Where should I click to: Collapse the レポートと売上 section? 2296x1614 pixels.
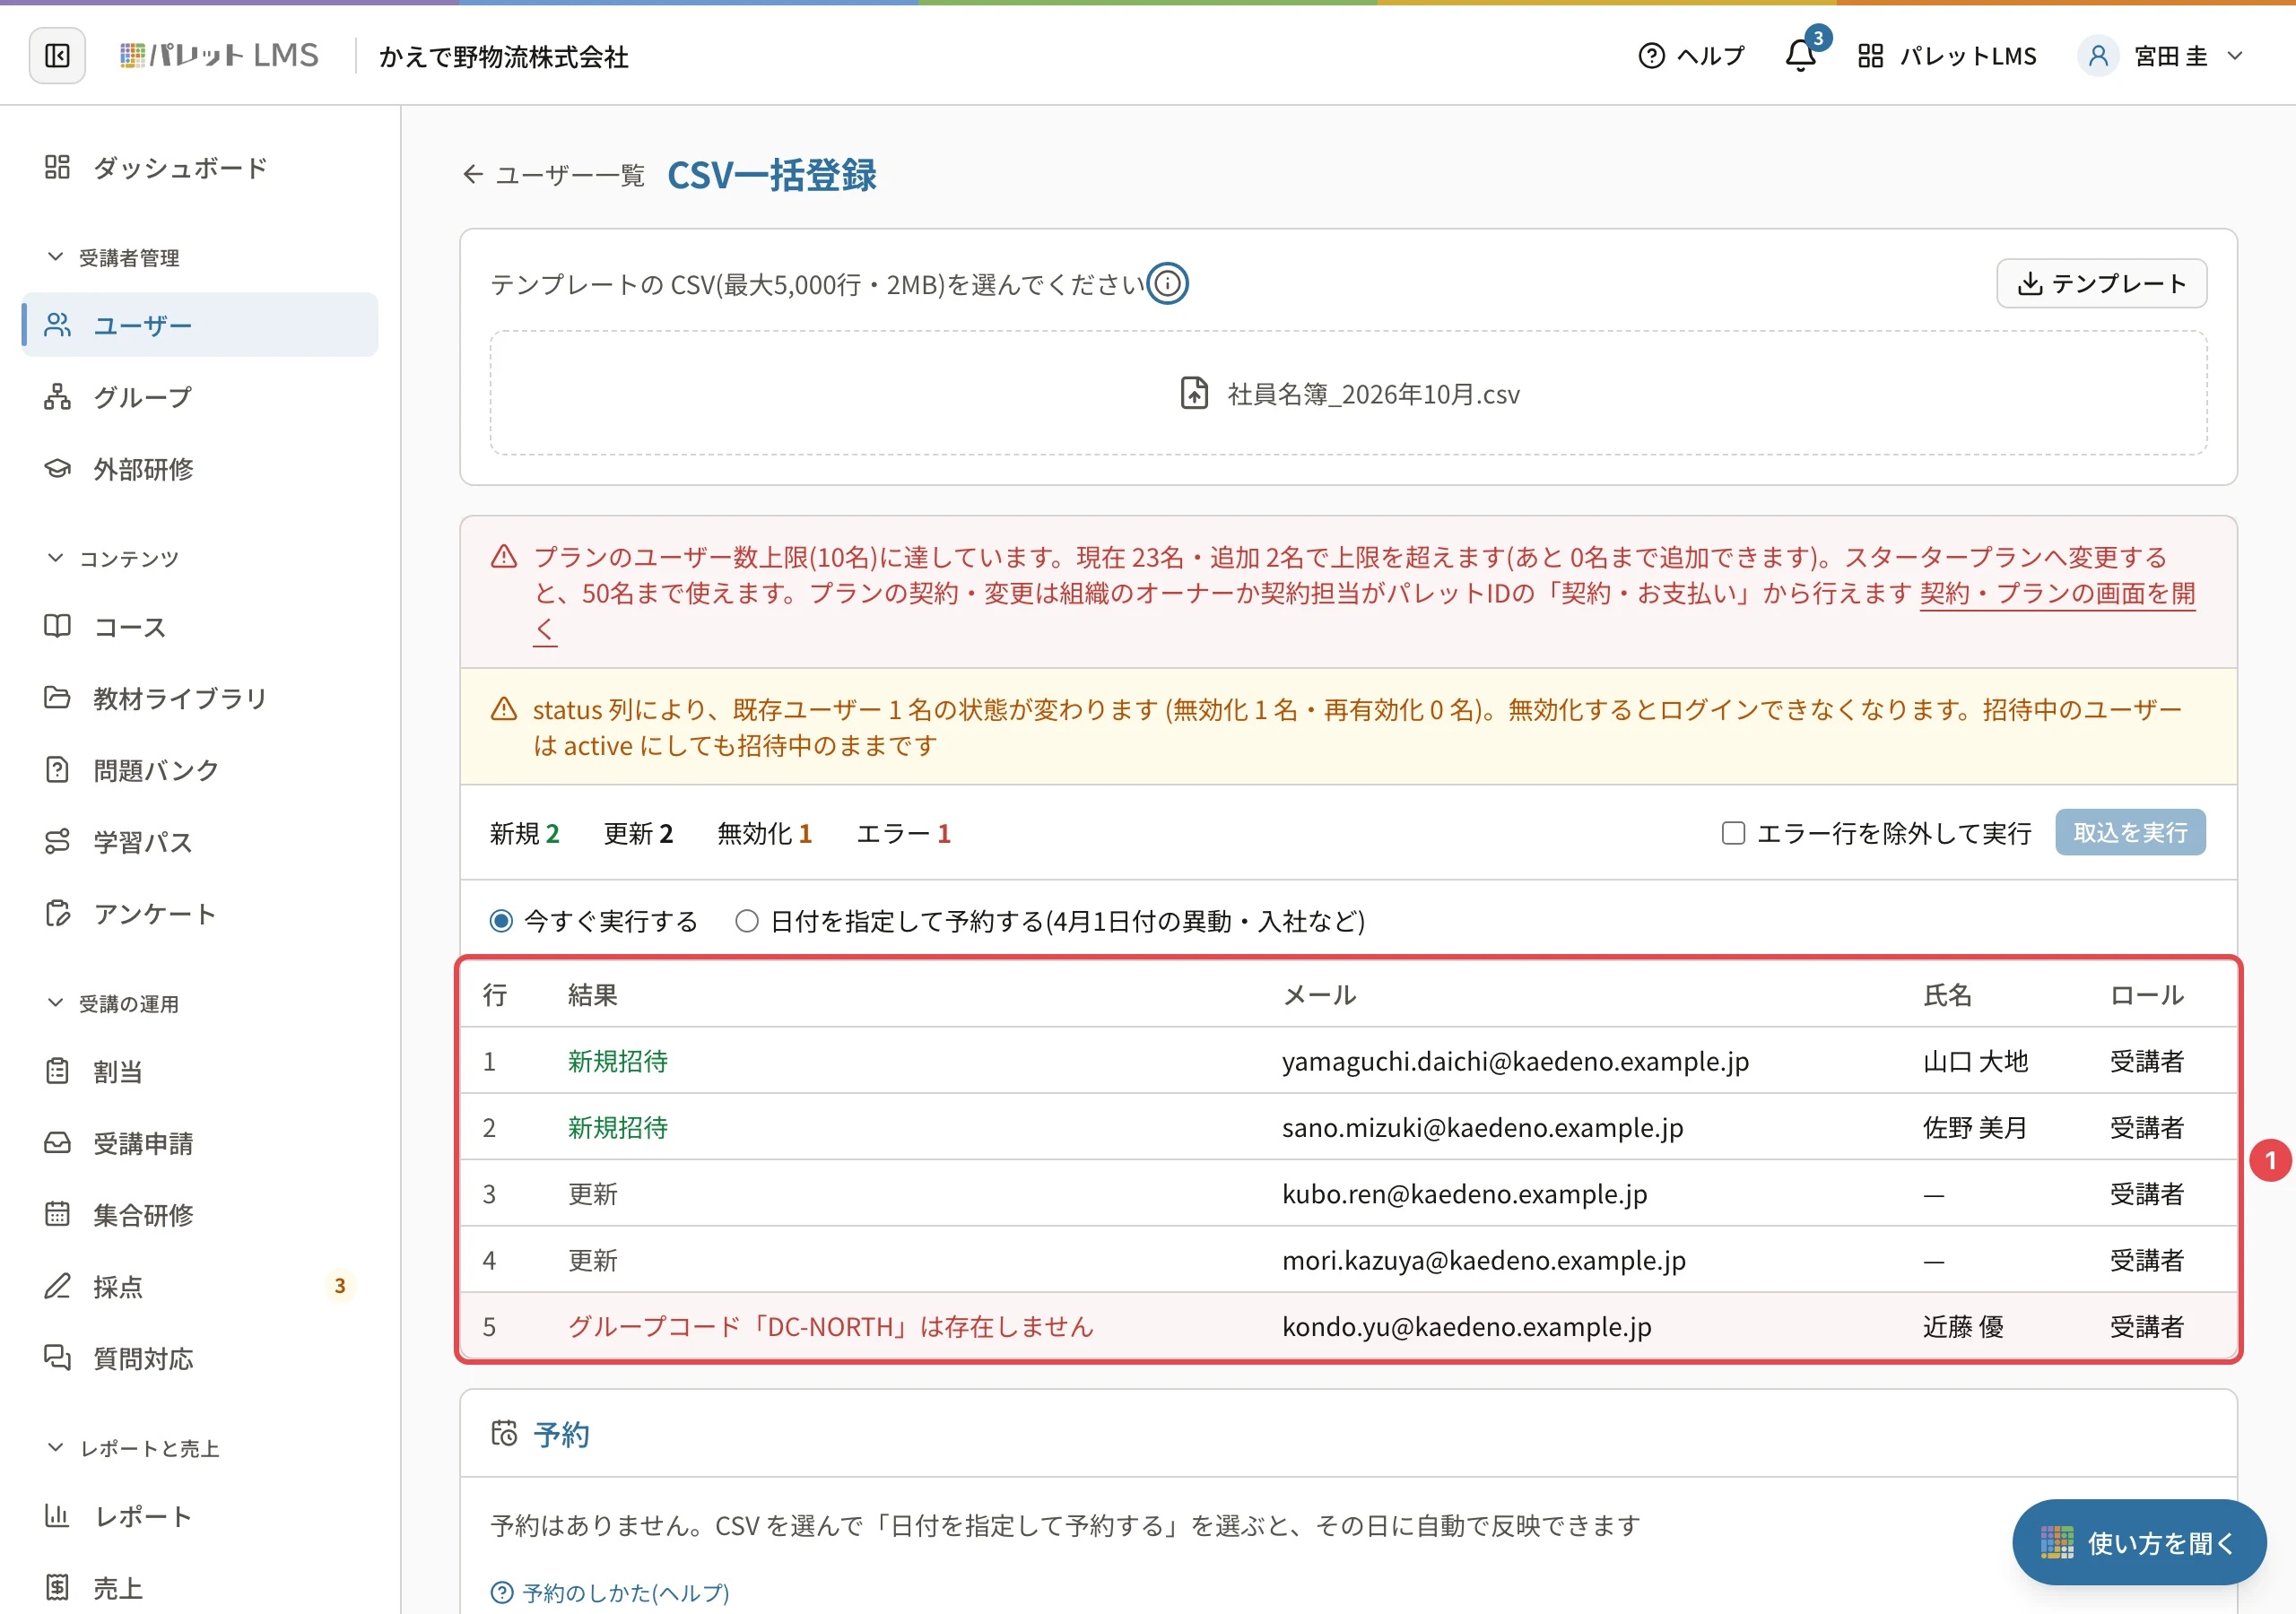[x=133, y=1448]
